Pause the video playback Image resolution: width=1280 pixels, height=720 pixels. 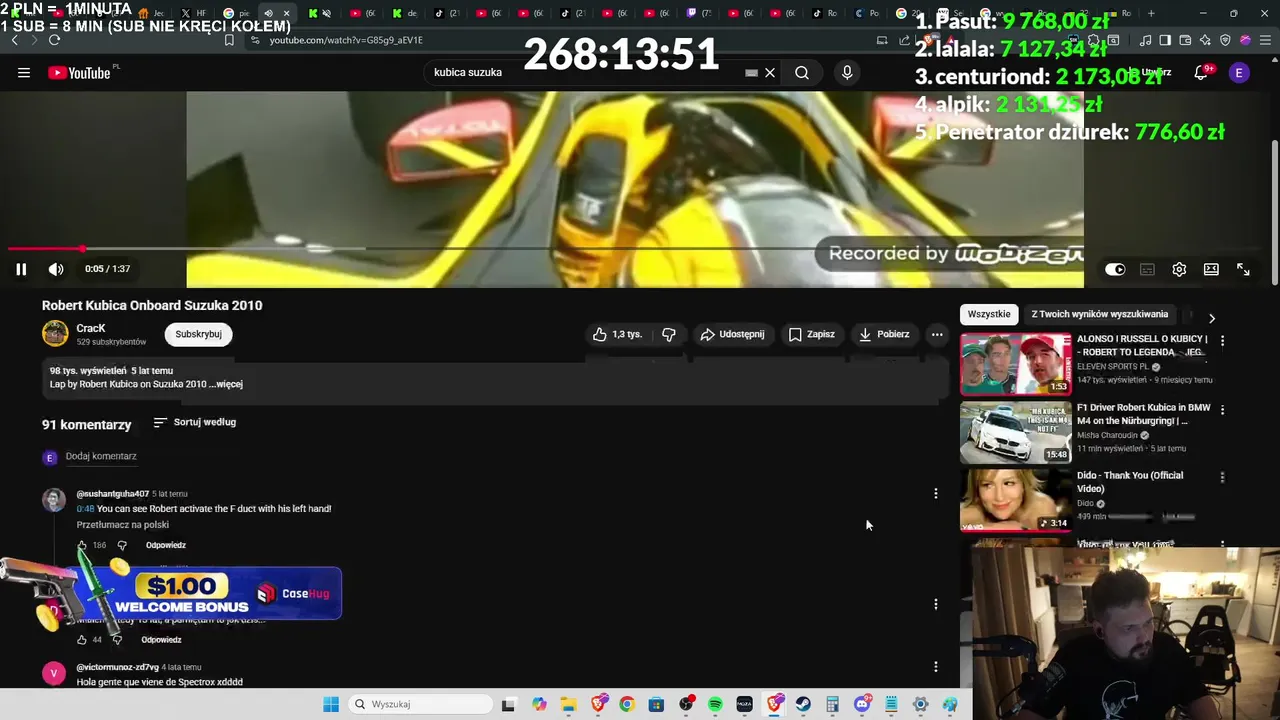pyautogui.click(x=21, y=269)
